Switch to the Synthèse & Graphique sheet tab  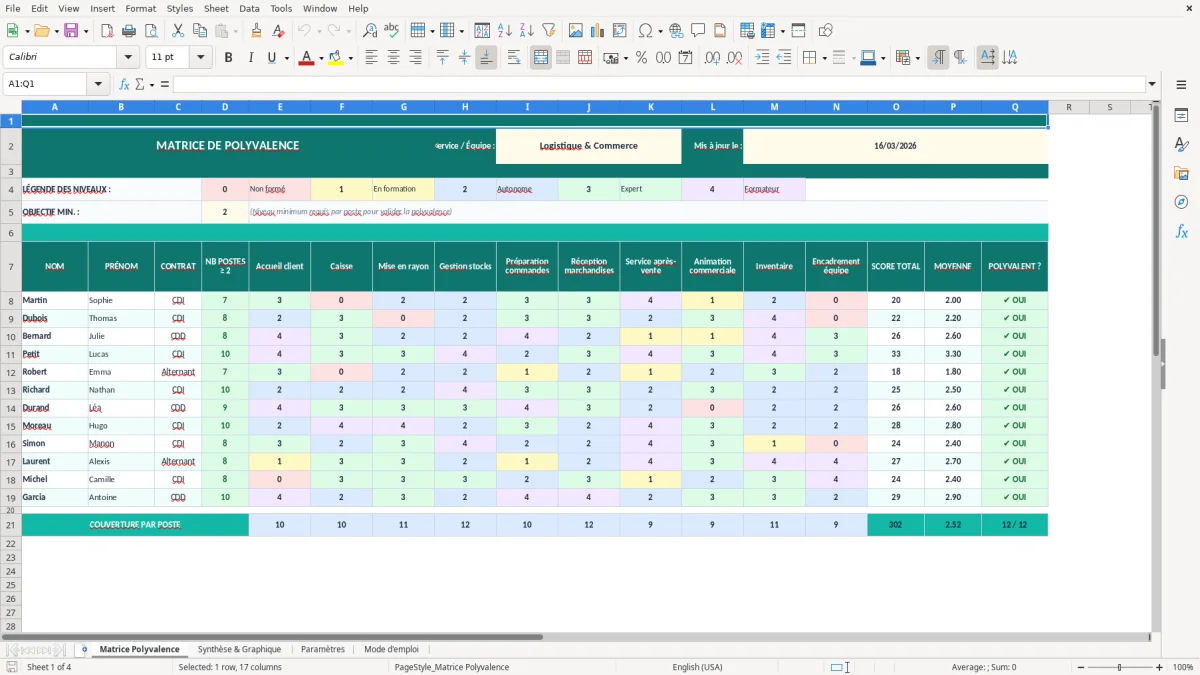[x=239, y=649]
